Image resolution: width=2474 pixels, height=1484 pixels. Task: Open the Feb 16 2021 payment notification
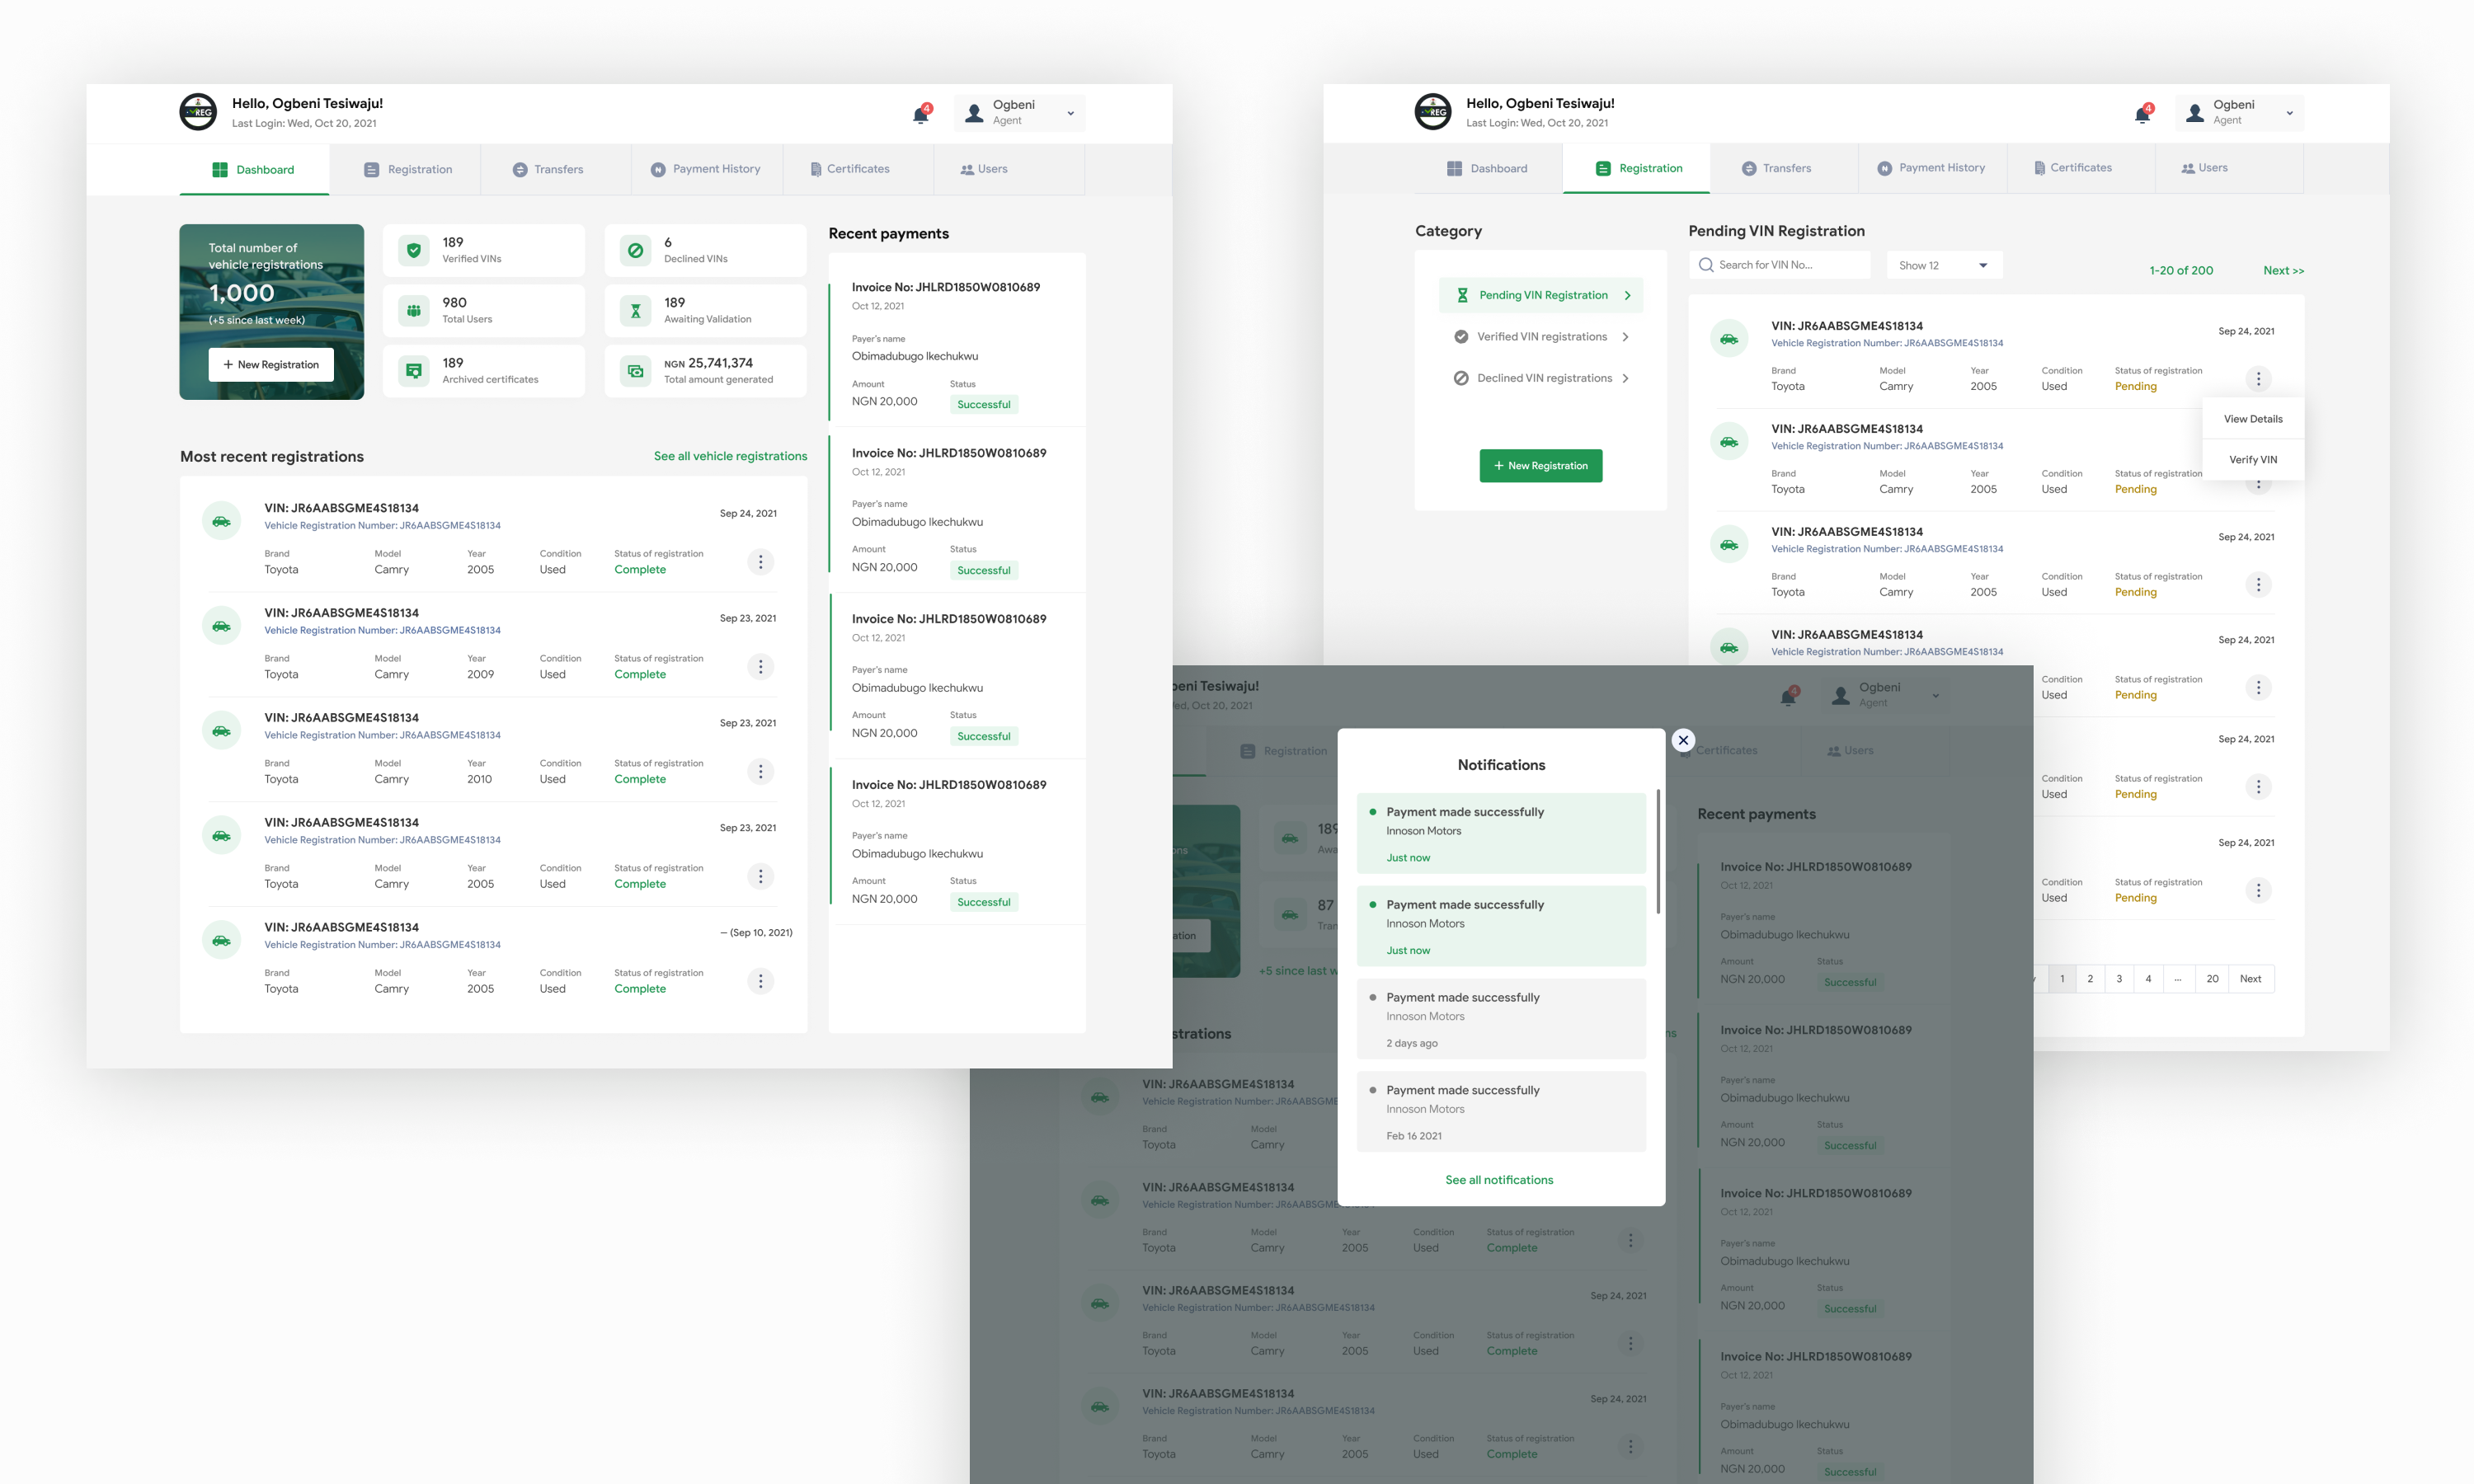[x=1501, y=1112]
